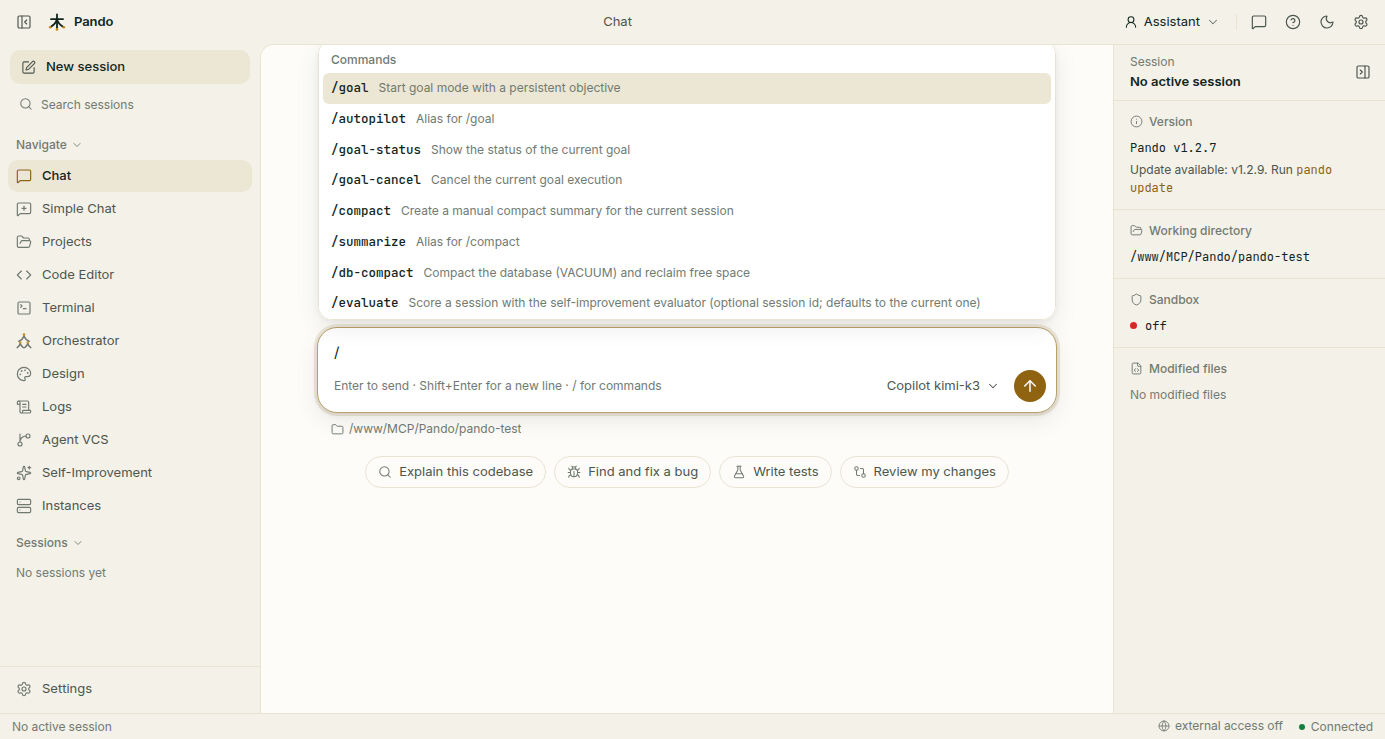Choose the /db-compact command
Viewport: 1385px width, 739px height.
(x=687, y=273)
